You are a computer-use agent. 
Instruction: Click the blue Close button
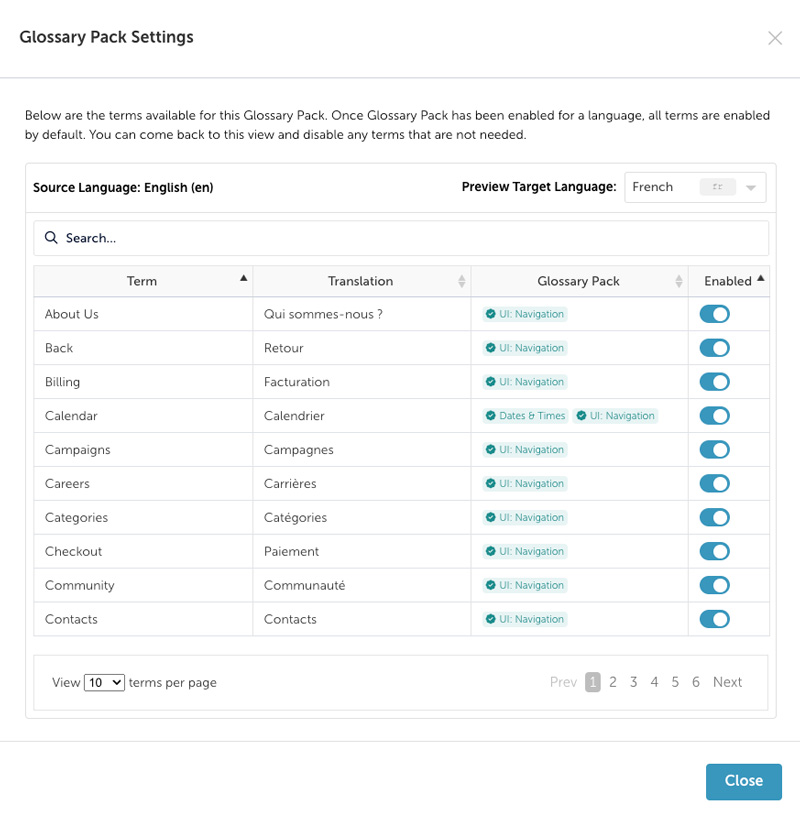743,781
